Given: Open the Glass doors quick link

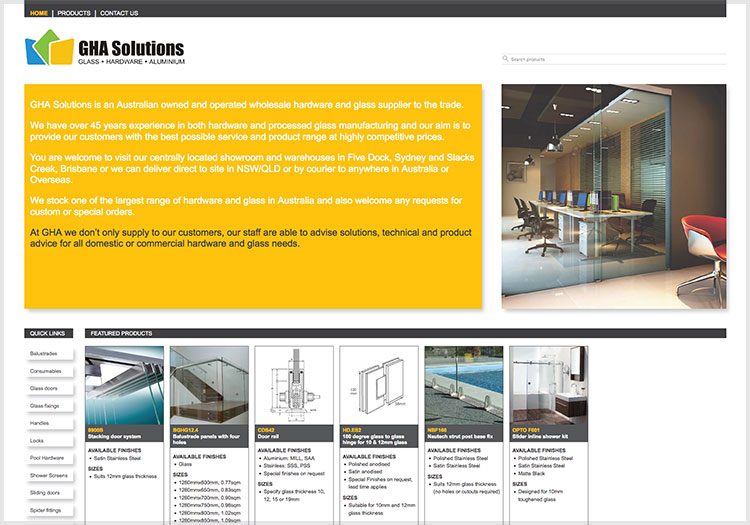Looking at the screenshot, I should pos(49,388).
